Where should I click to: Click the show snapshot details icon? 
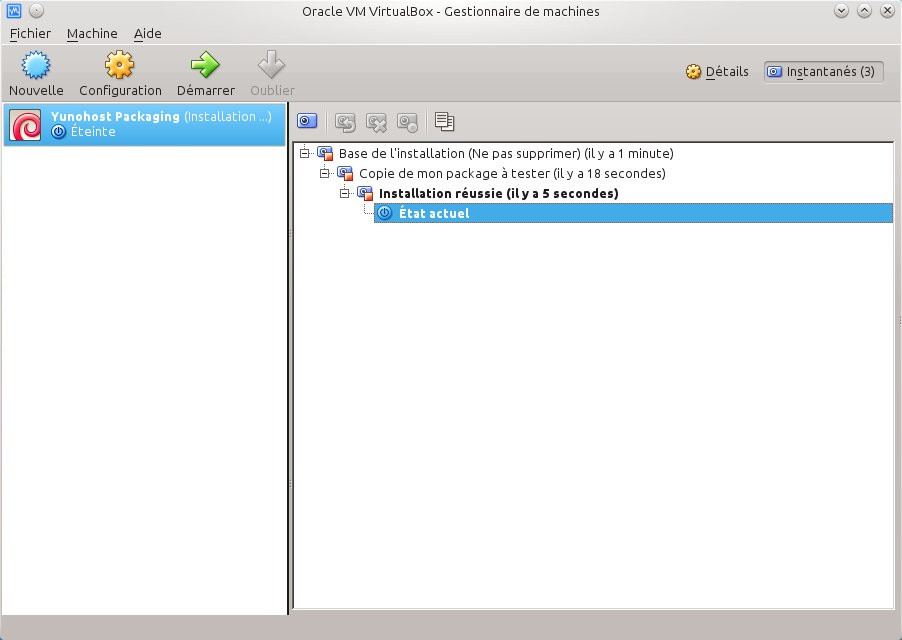coord(407,122)
